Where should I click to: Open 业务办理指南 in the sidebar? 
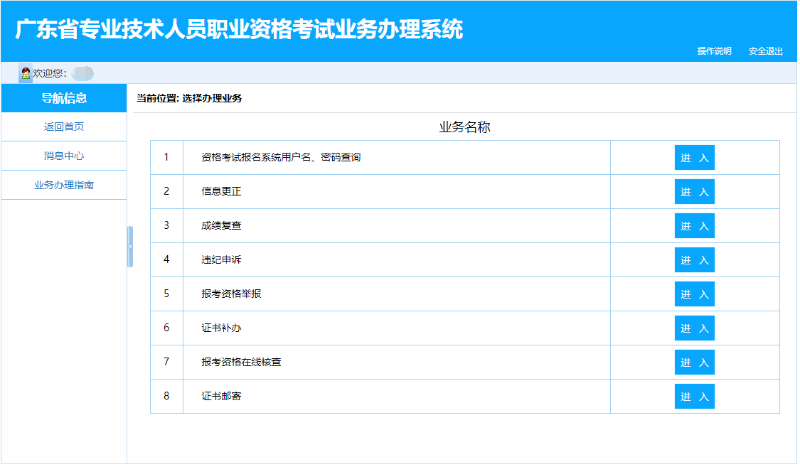[x=64, y=185]
